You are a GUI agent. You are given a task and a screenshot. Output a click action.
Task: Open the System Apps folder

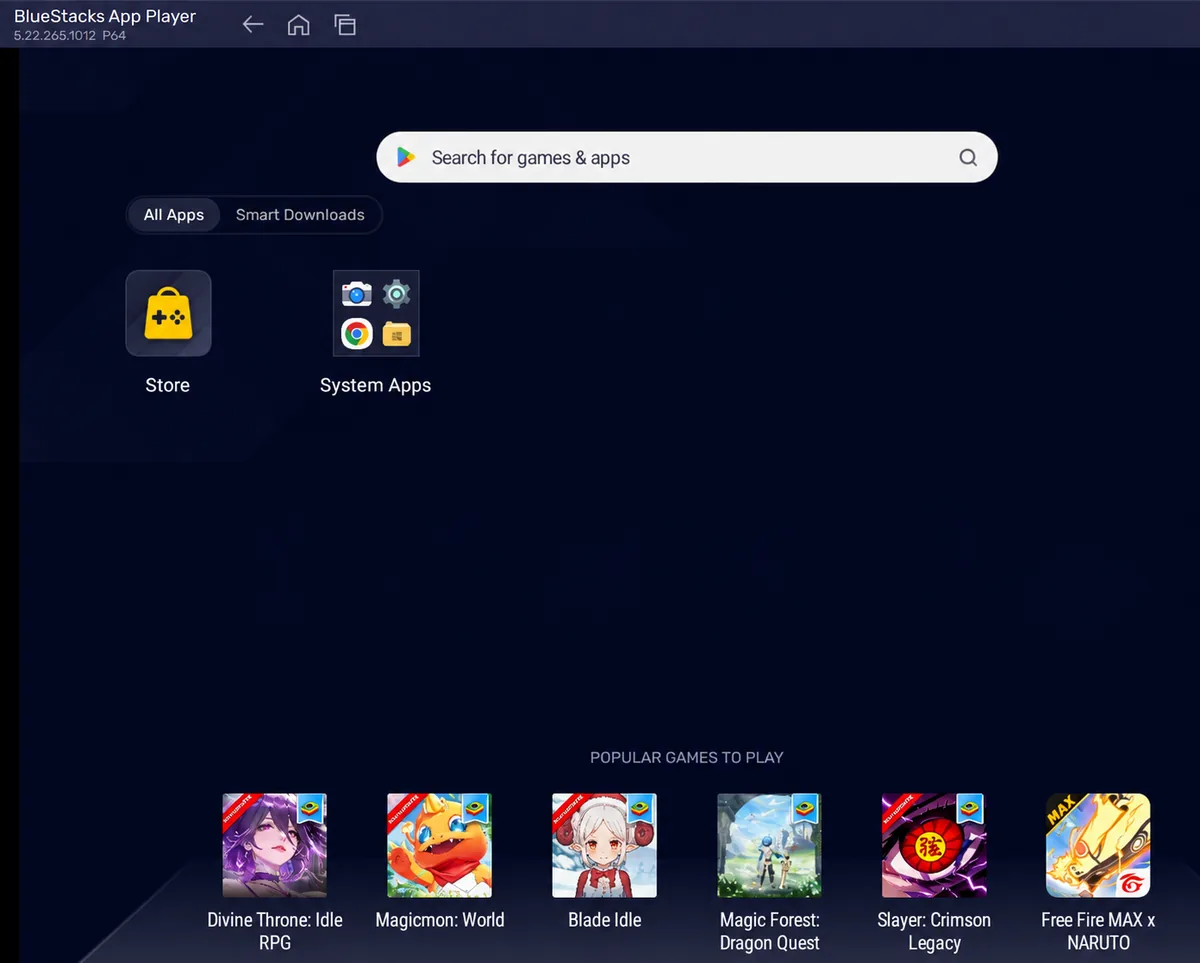tap(376, 313)
